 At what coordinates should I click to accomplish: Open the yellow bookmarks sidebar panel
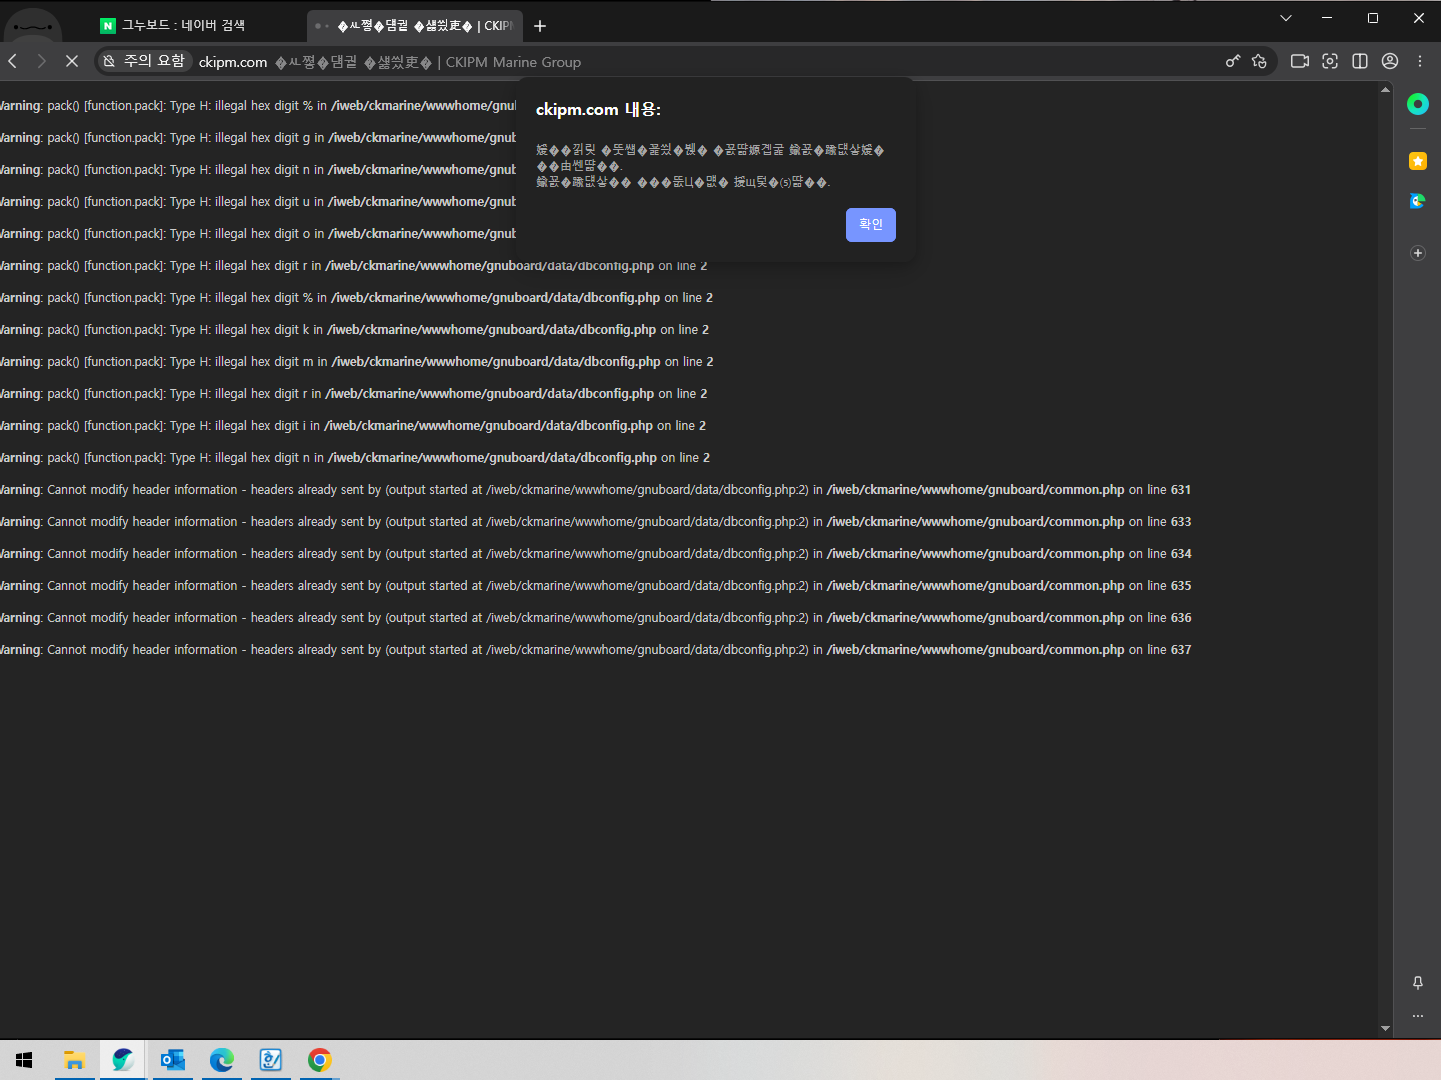pyautogui.click(x=1417, y=161)
